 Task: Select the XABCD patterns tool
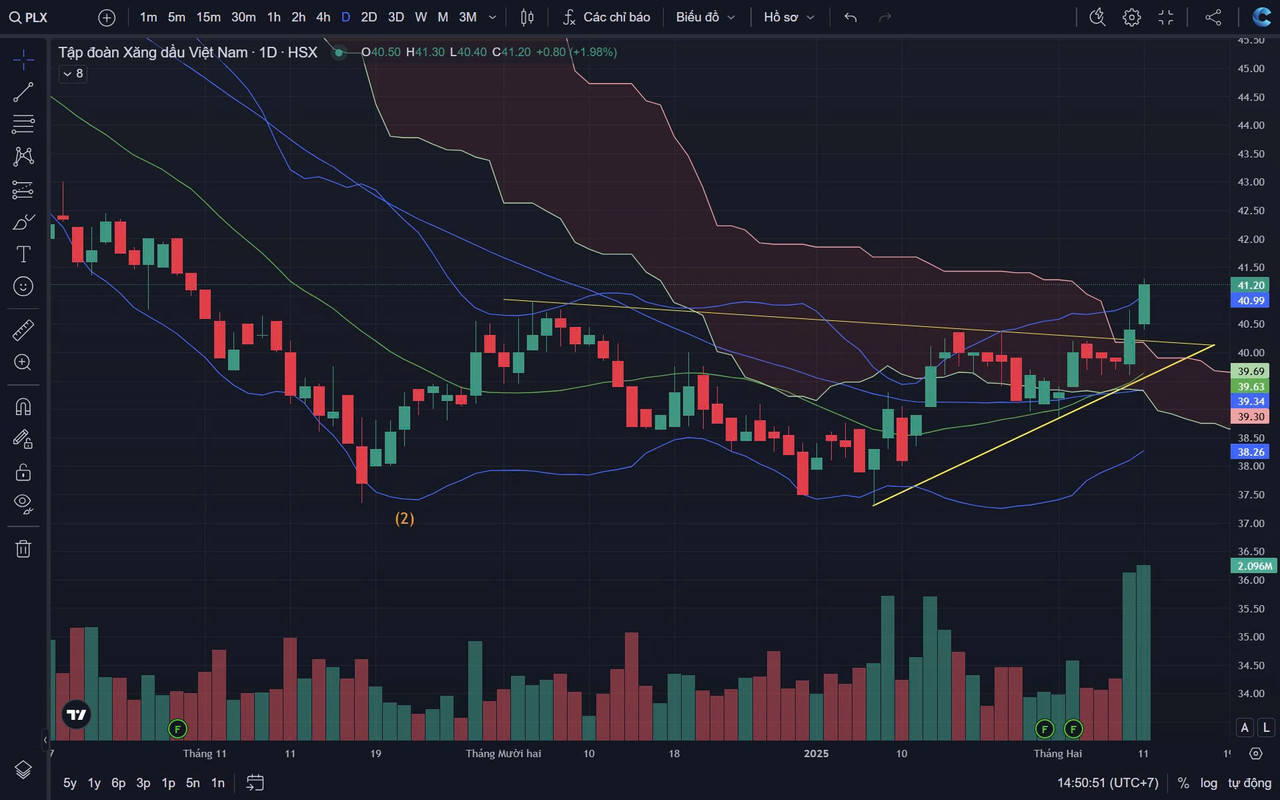coord(23,156)
